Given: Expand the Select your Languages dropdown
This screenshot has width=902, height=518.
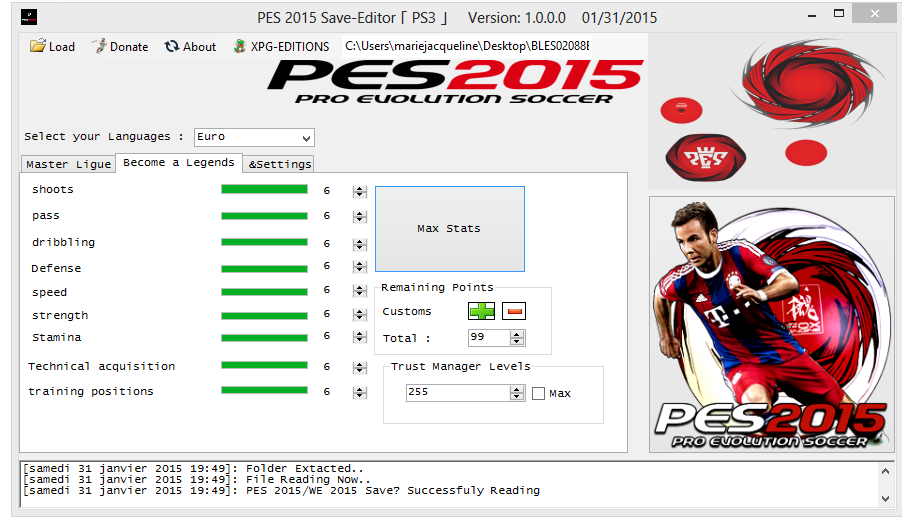Looking at the screenshot, I should click(306, 138).
